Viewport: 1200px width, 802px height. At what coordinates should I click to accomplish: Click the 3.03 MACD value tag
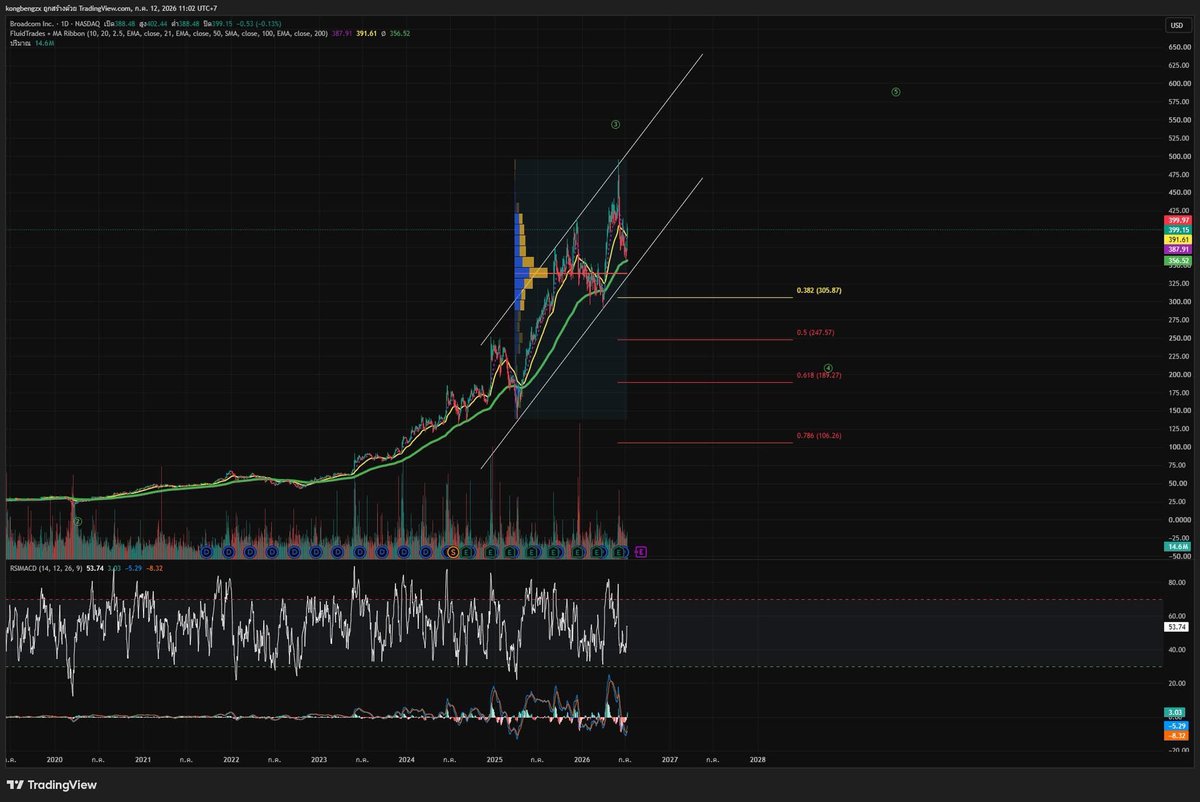click(x=1176, y=712)
